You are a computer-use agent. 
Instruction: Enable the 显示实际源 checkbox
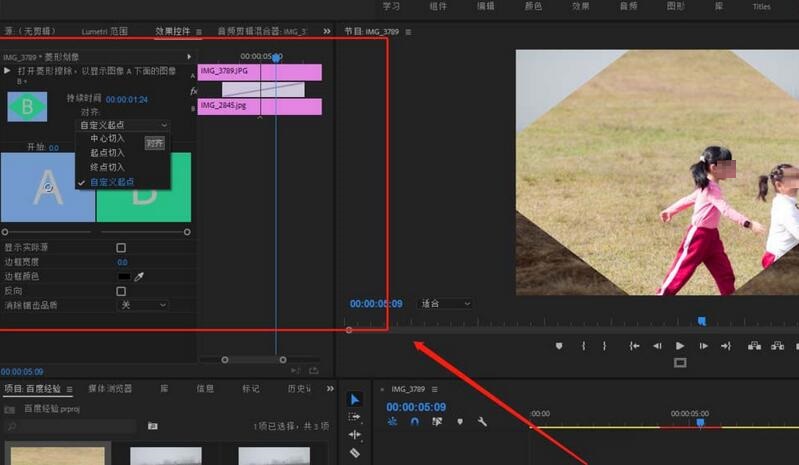click(x=121, y=247)
